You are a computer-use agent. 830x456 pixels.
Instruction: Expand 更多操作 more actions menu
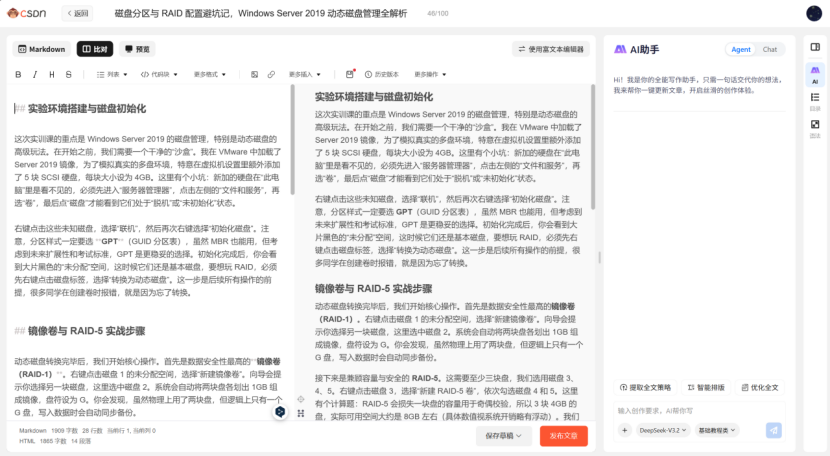click(x=430, y=75)
